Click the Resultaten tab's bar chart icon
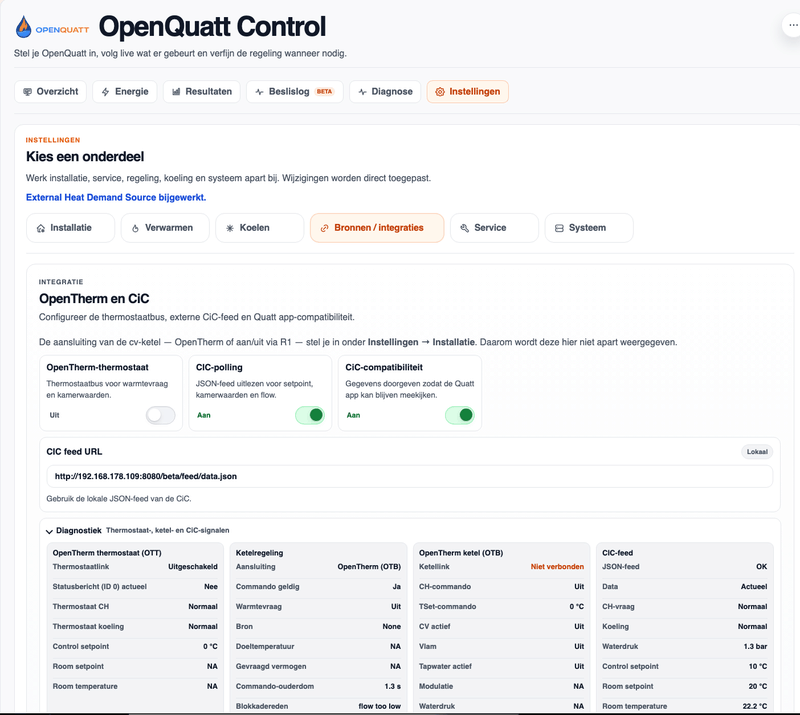The width and height of the screenshot is (800, 715). pyautogui.click(x=176, y=92)
